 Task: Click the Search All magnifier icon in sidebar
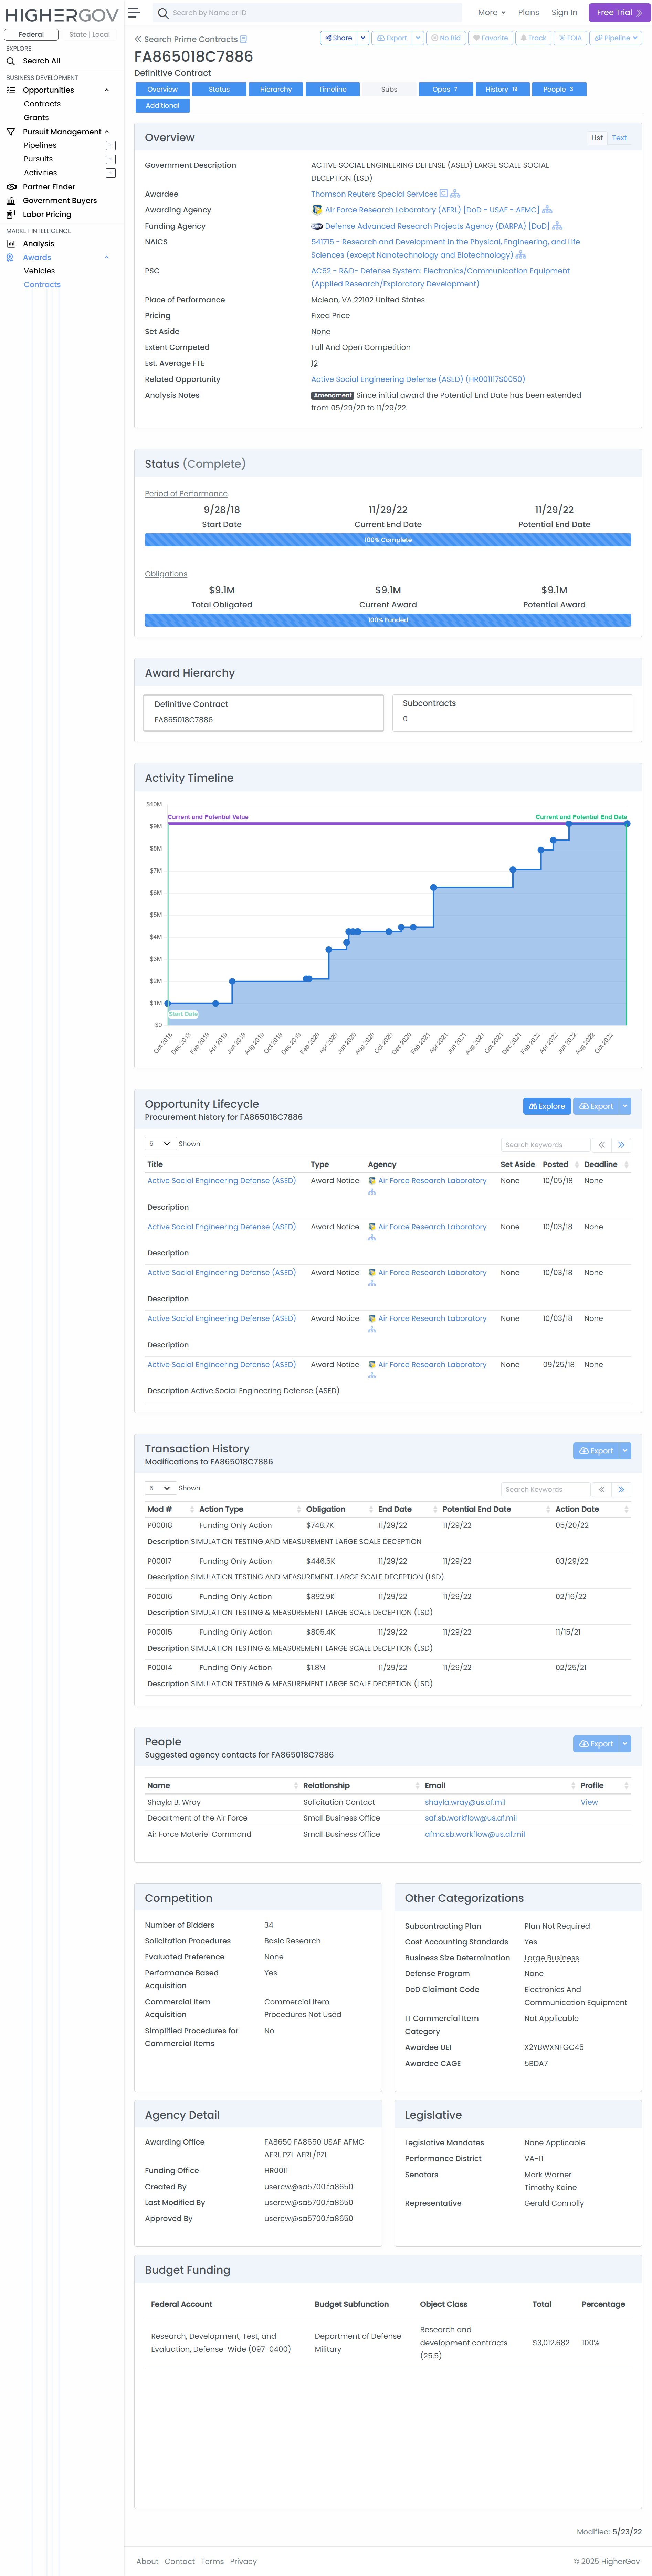coord(11,61)
